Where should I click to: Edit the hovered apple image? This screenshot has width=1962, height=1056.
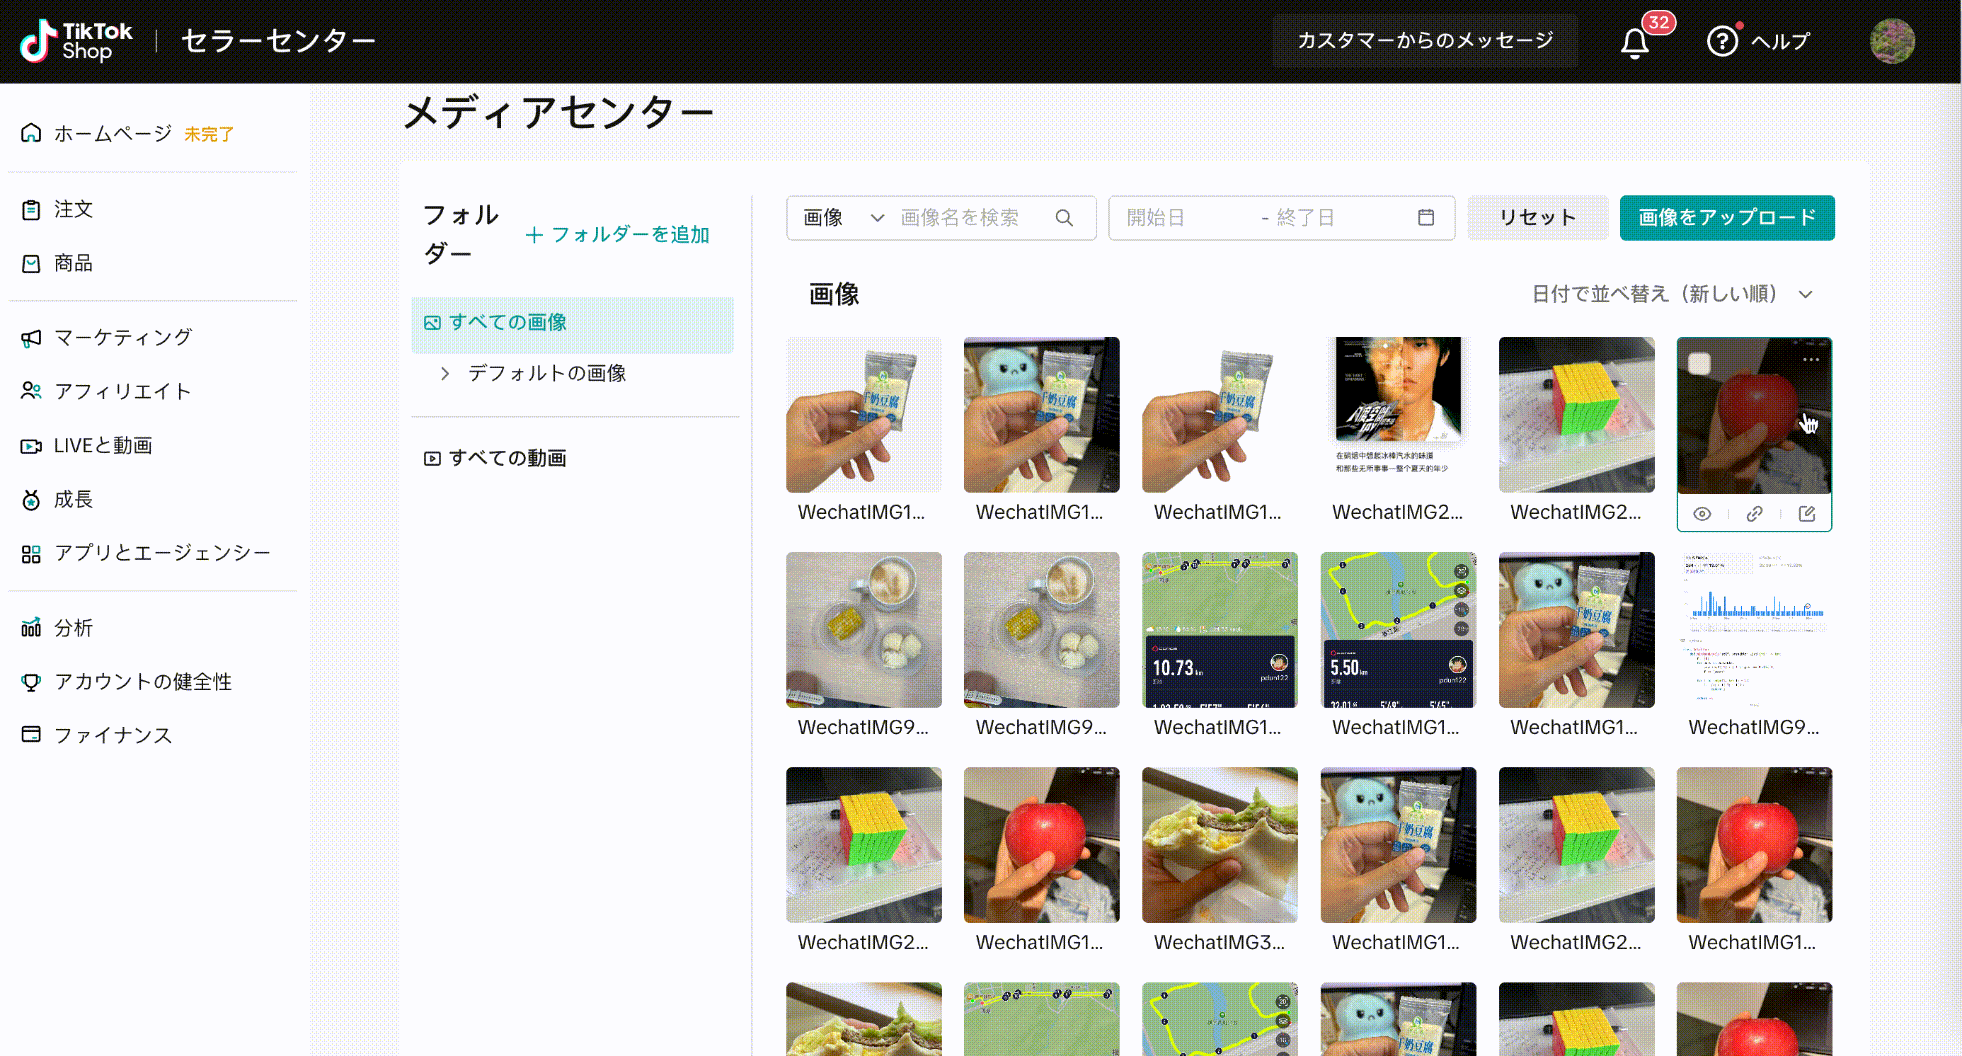pos(1807,514)
